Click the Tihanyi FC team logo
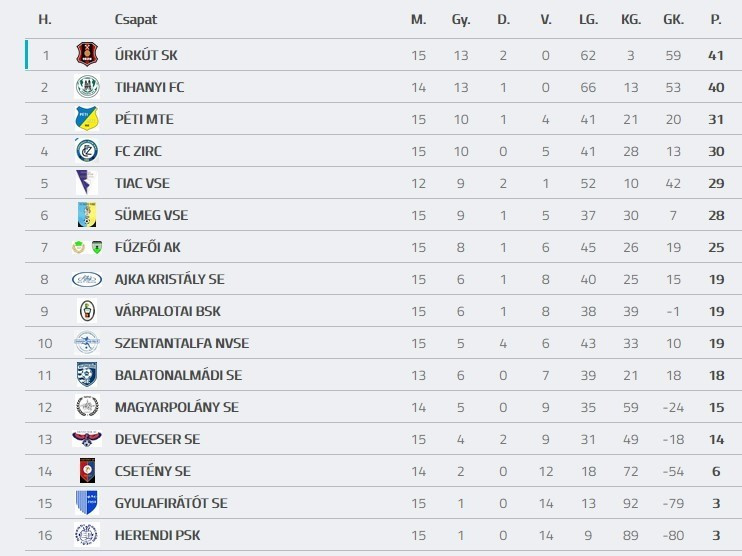Image resolution: width=742 pixels, height=556 pixels. coord(87,87)
